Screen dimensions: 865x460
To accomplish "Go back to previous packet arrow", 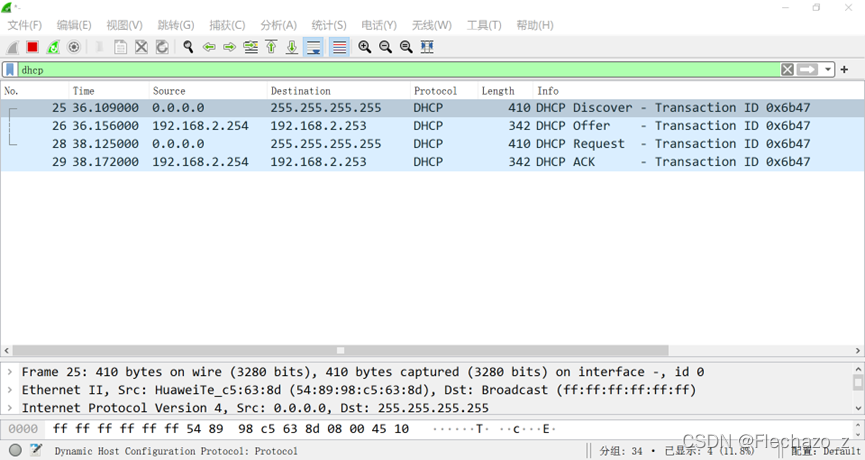I will (x=209, y=47).
